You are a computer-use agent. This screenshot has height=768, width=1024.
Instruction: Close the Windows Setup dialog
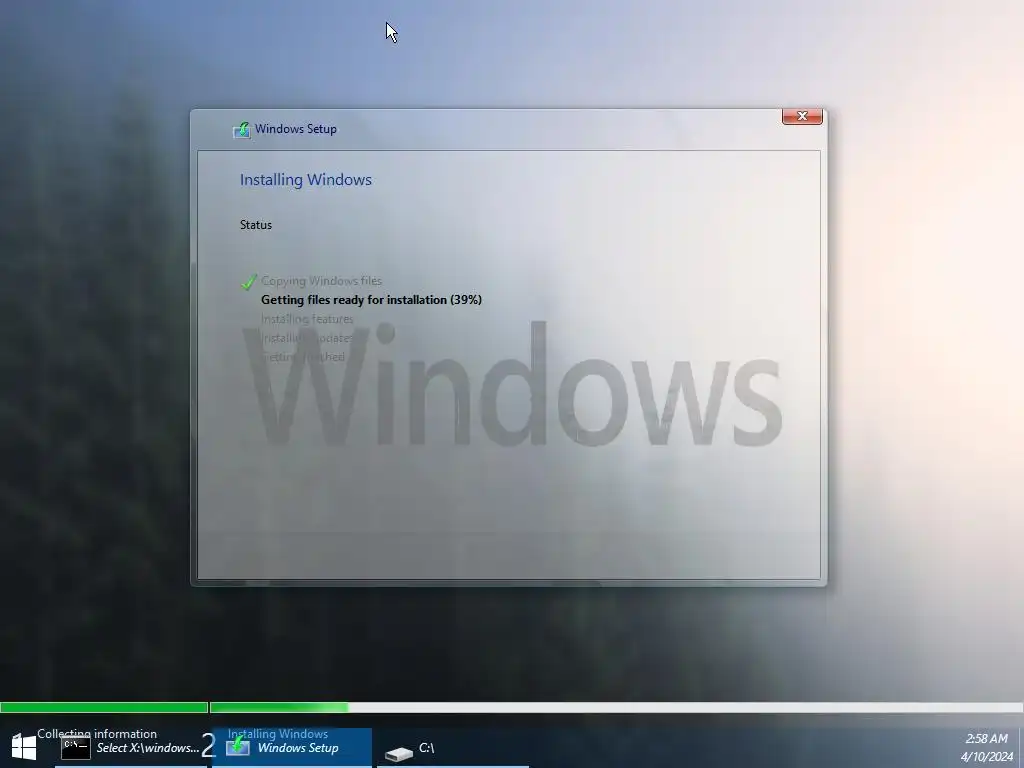tap(802, 116)
